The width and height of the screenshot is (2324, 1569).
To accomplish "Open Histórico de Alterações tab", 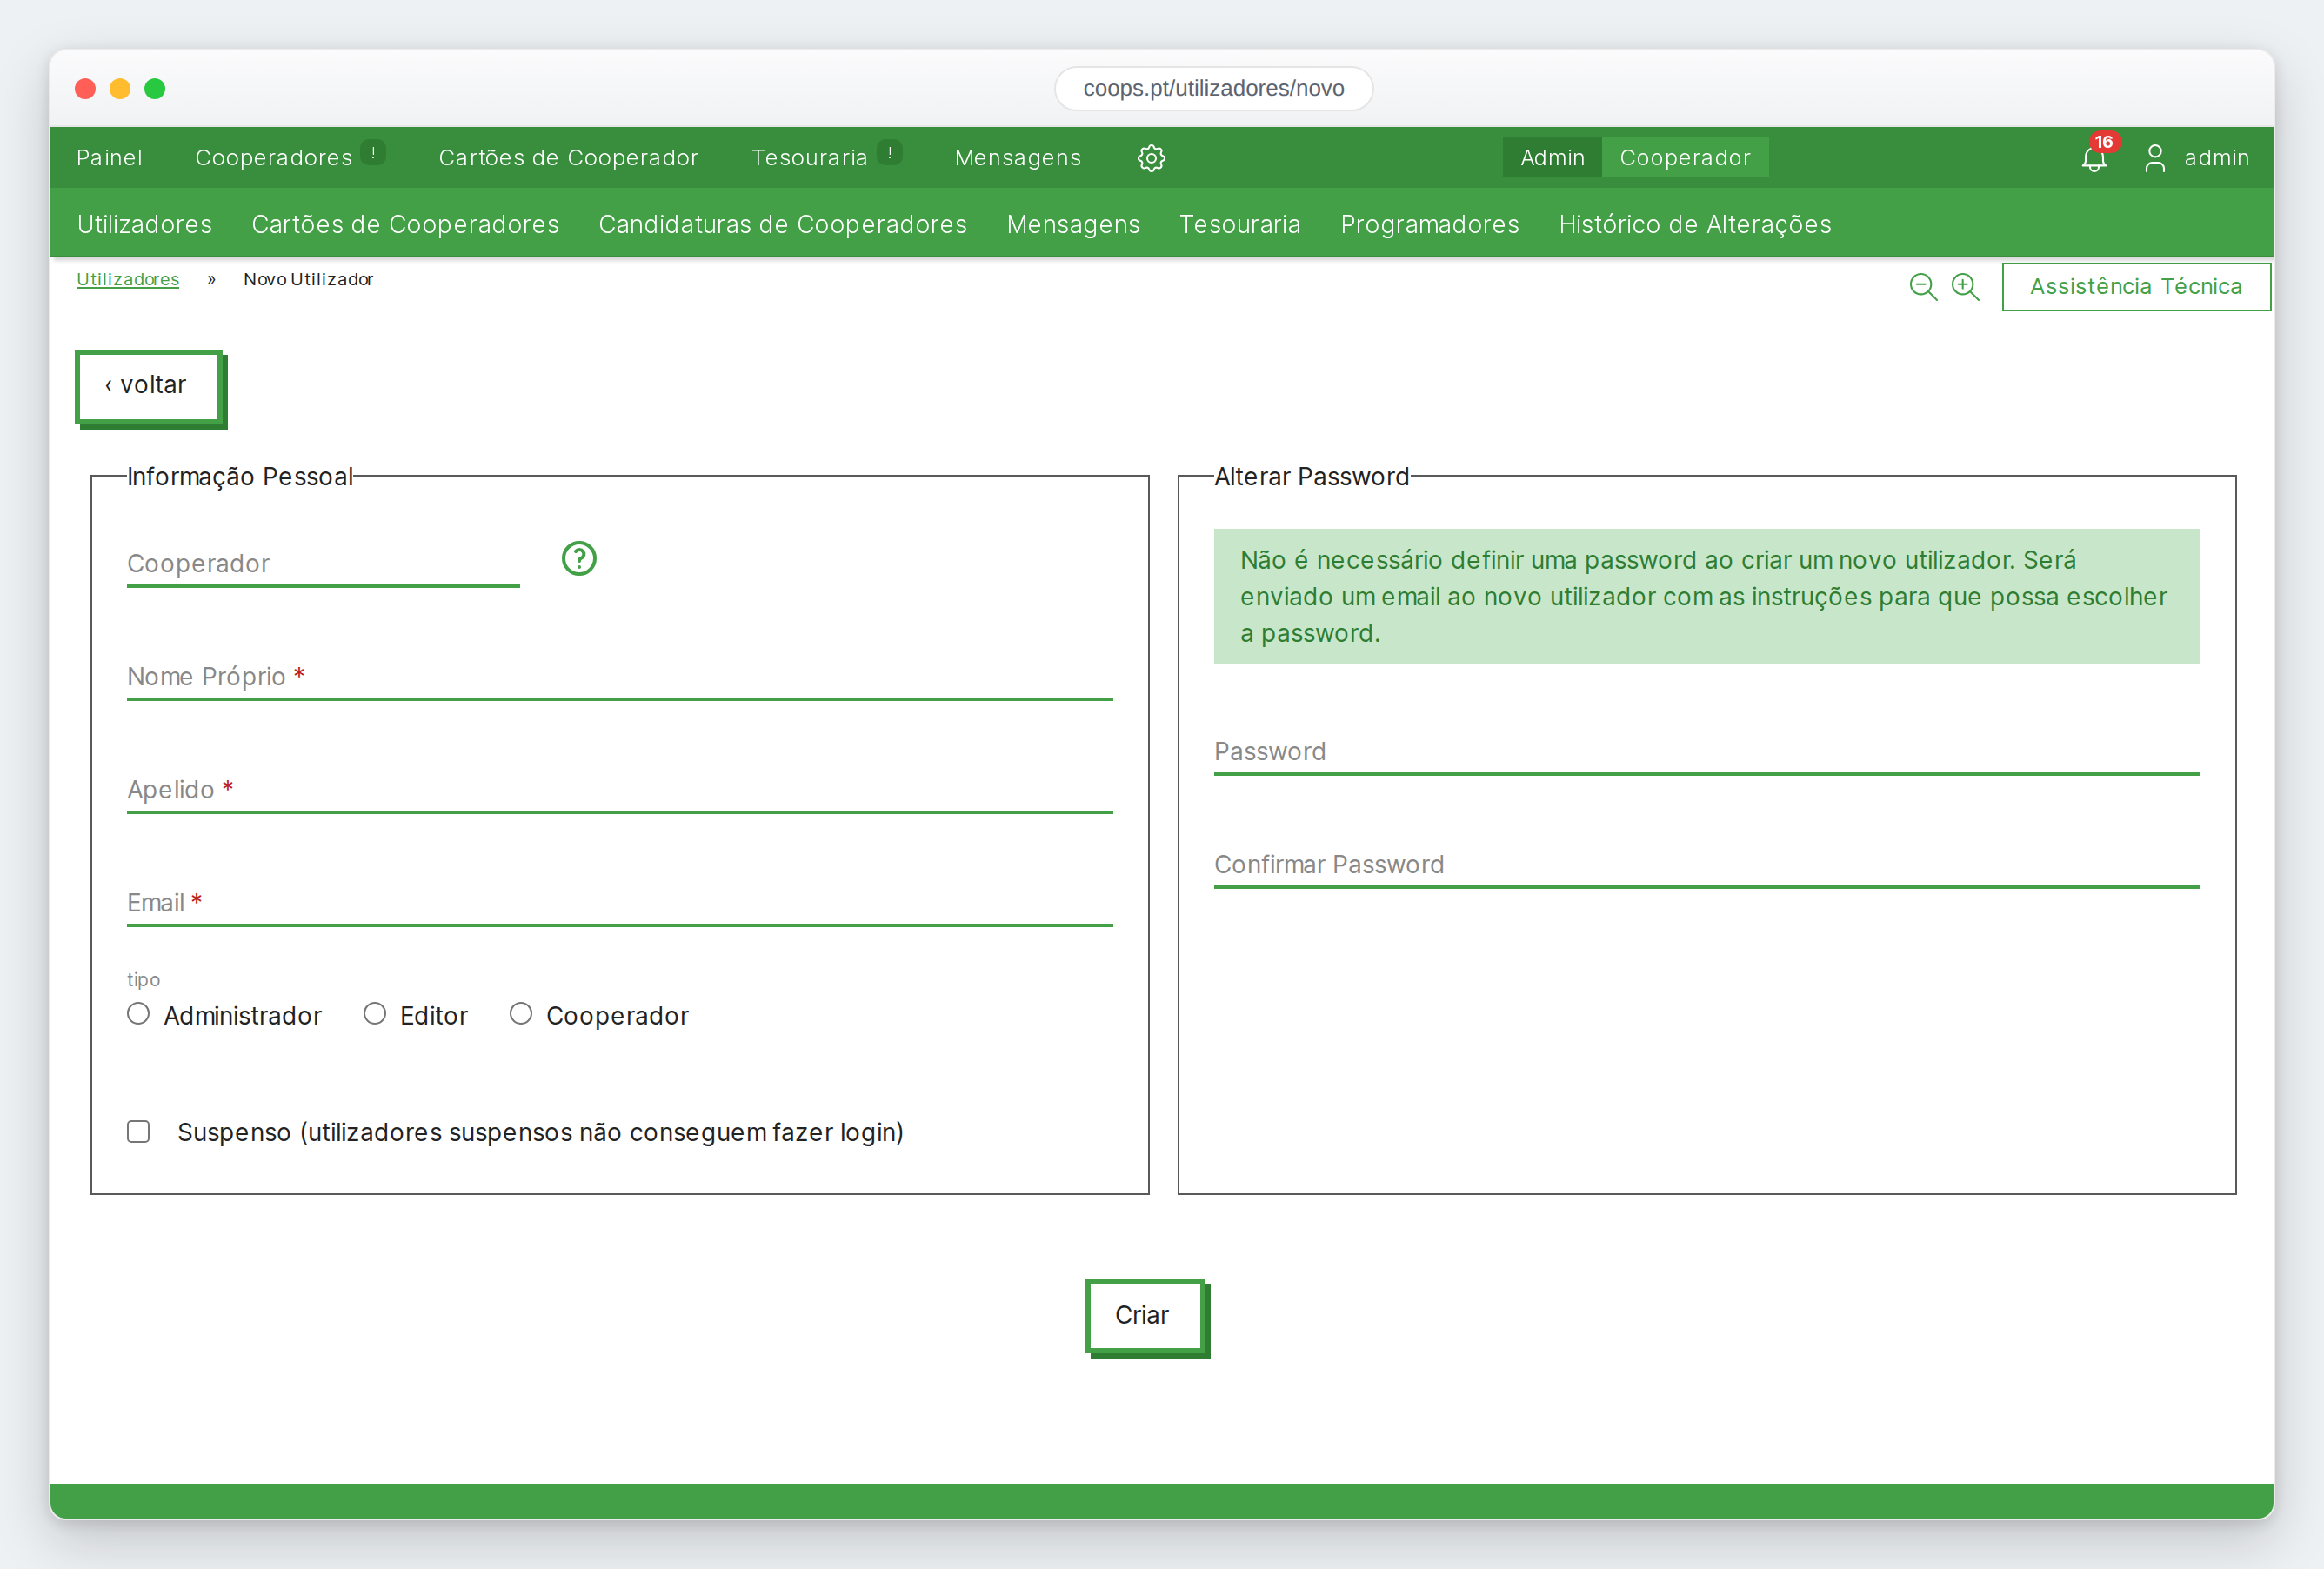I will click(1694, 224).
